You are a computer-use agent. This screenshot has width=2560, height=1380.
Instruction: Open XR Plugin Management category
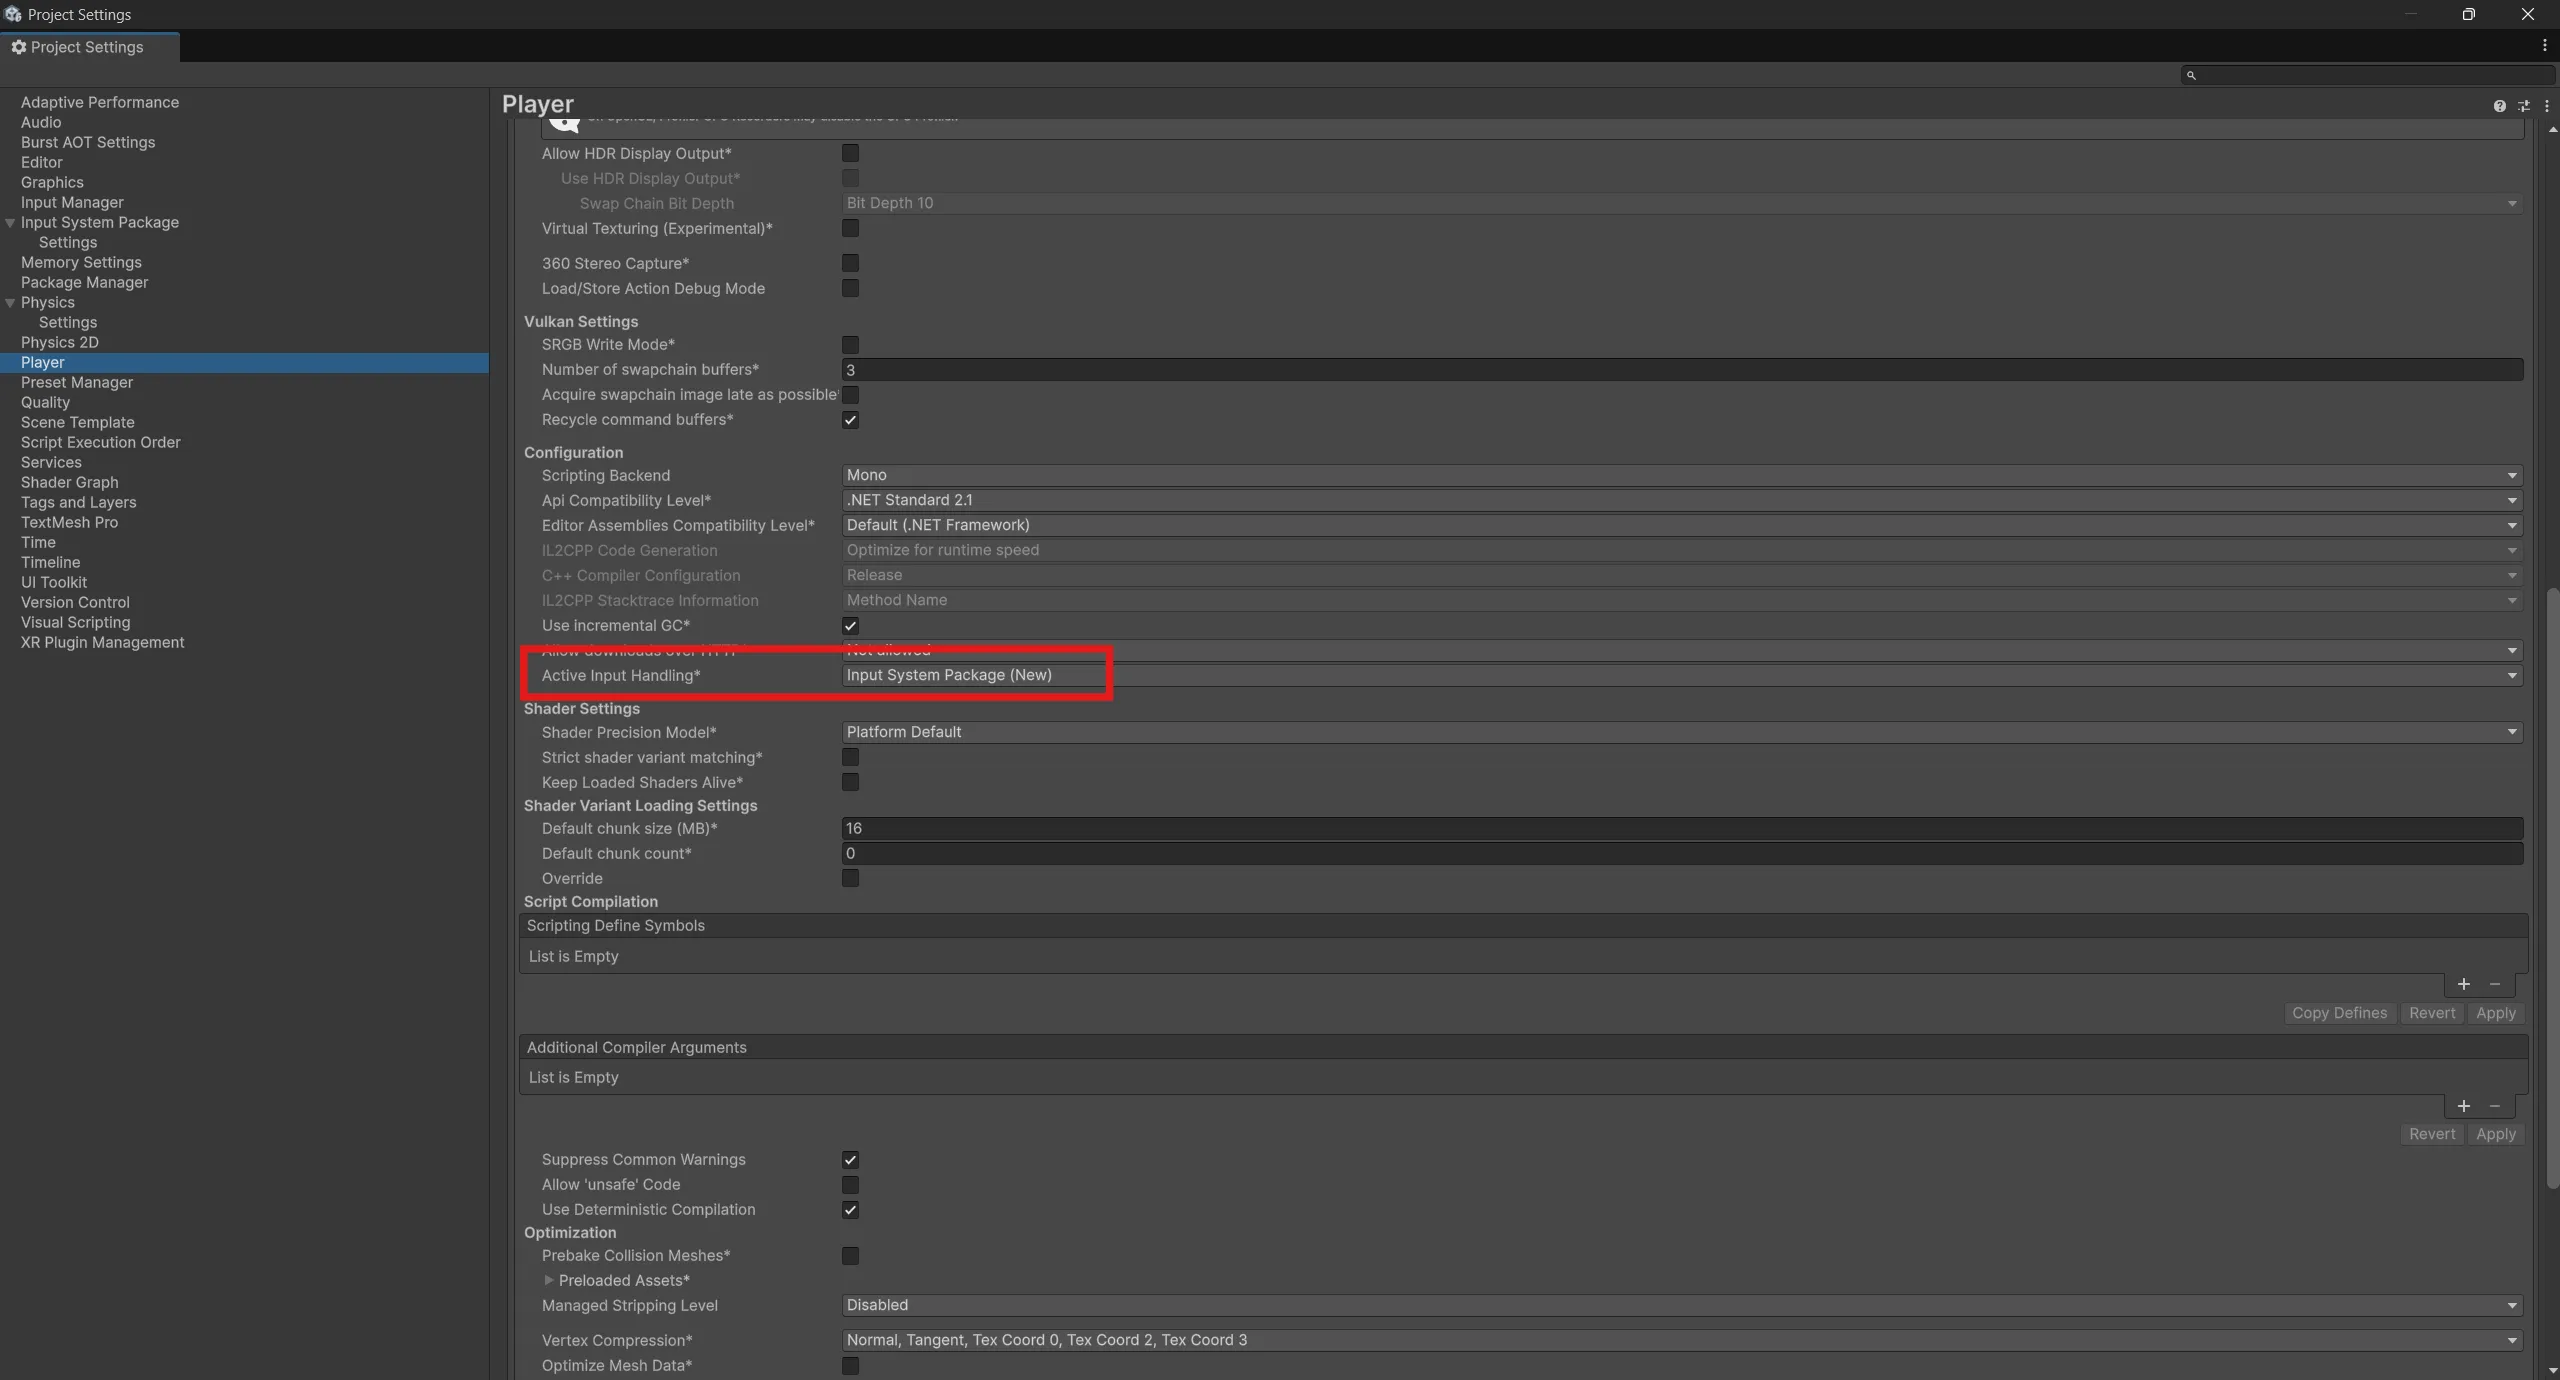click(102, 642)
